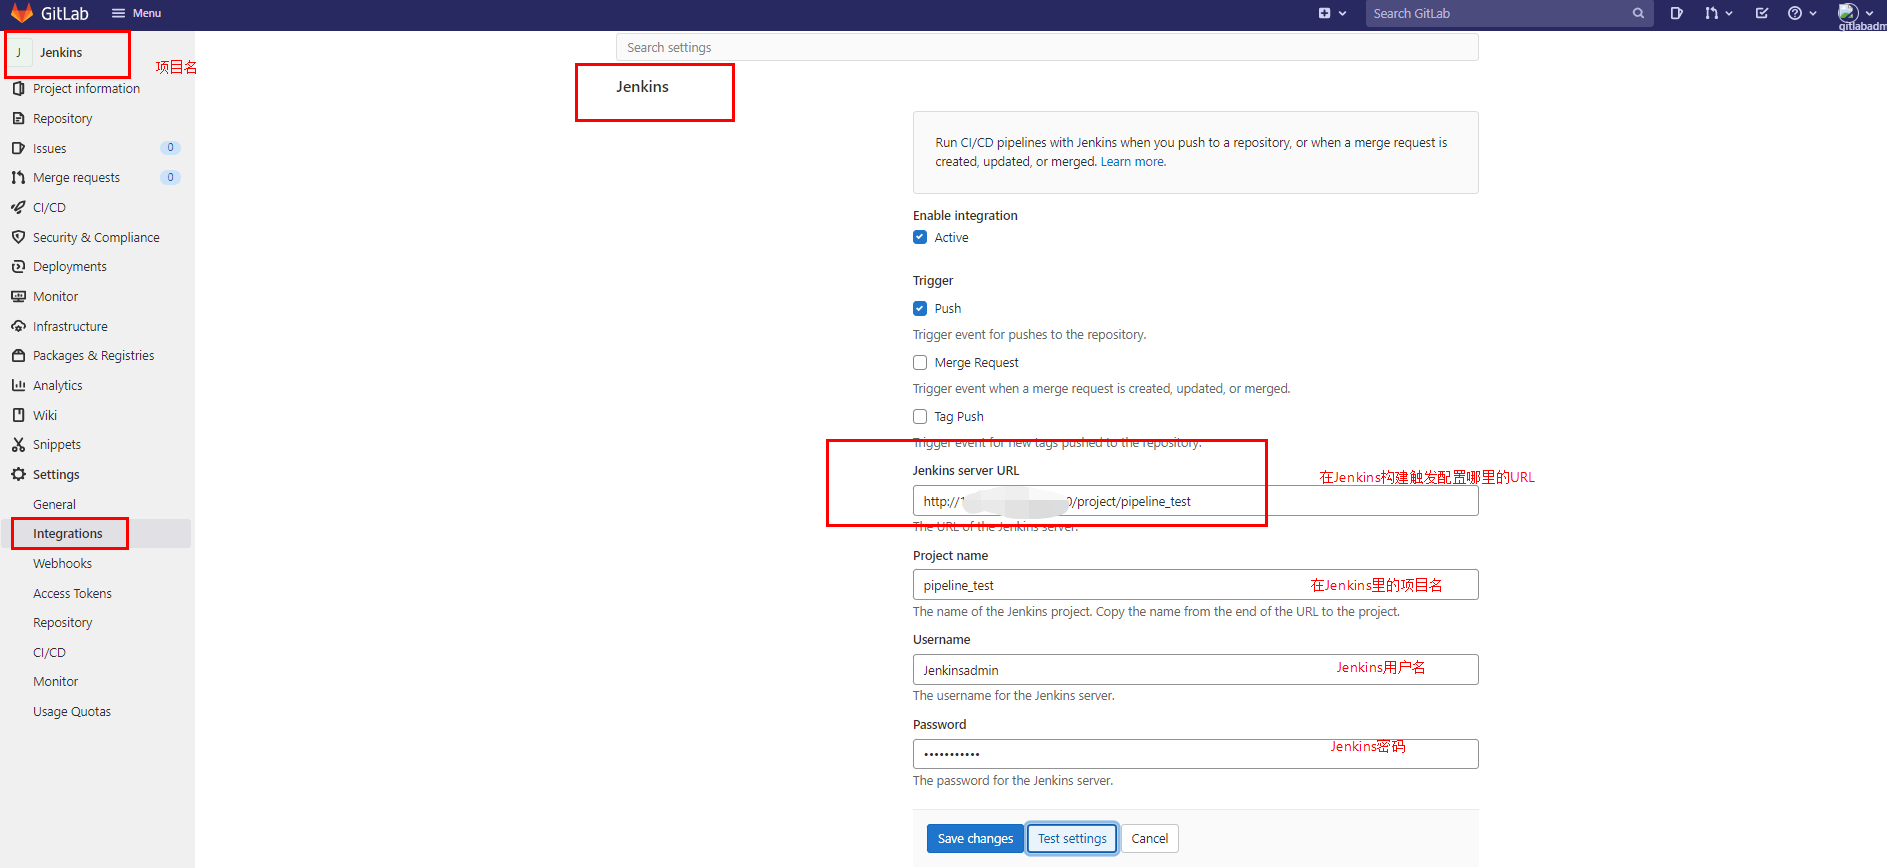Viewport: 1887px width, 868px height.
Task: Open Project information label in sidebar
Action: coord(86,88)
